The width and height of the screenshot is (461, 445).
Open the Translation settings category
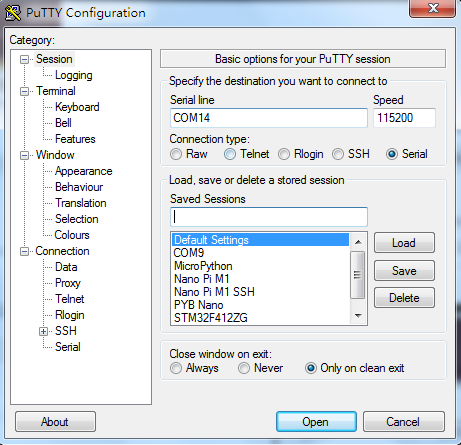click(80, 203)
